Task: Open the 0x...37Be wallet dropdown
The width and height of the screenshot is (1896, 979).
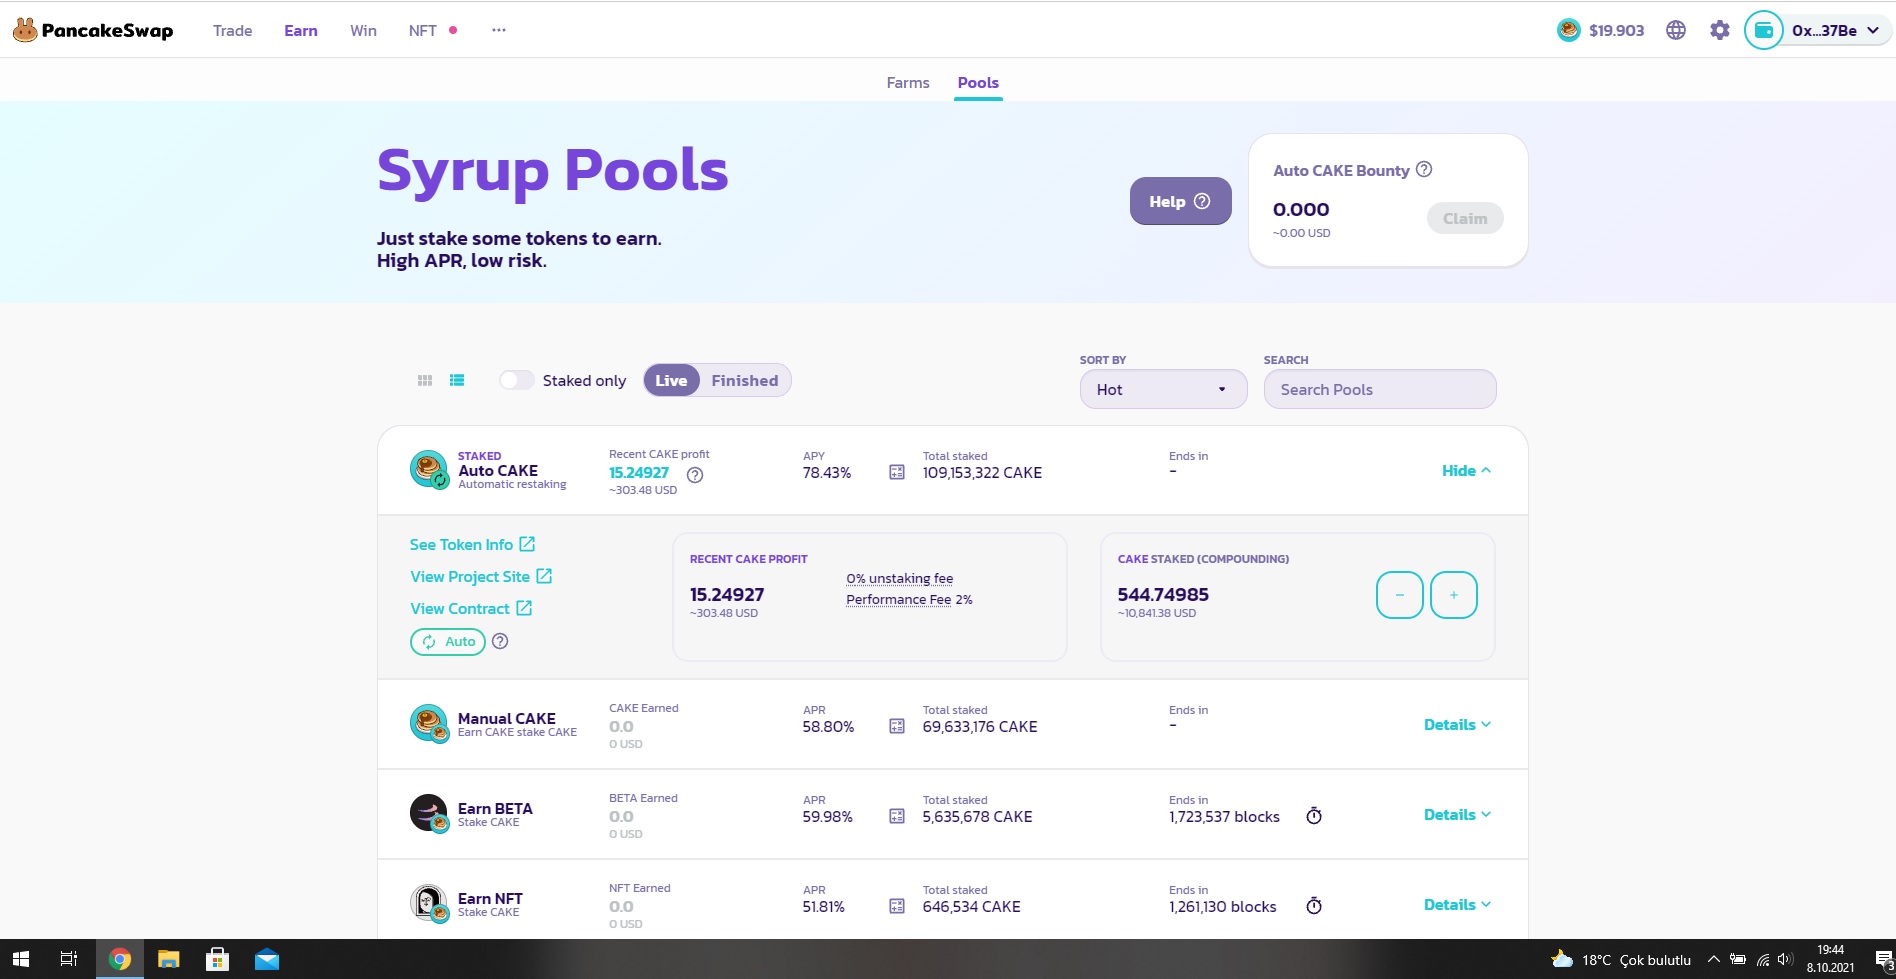Action: 1835,30
